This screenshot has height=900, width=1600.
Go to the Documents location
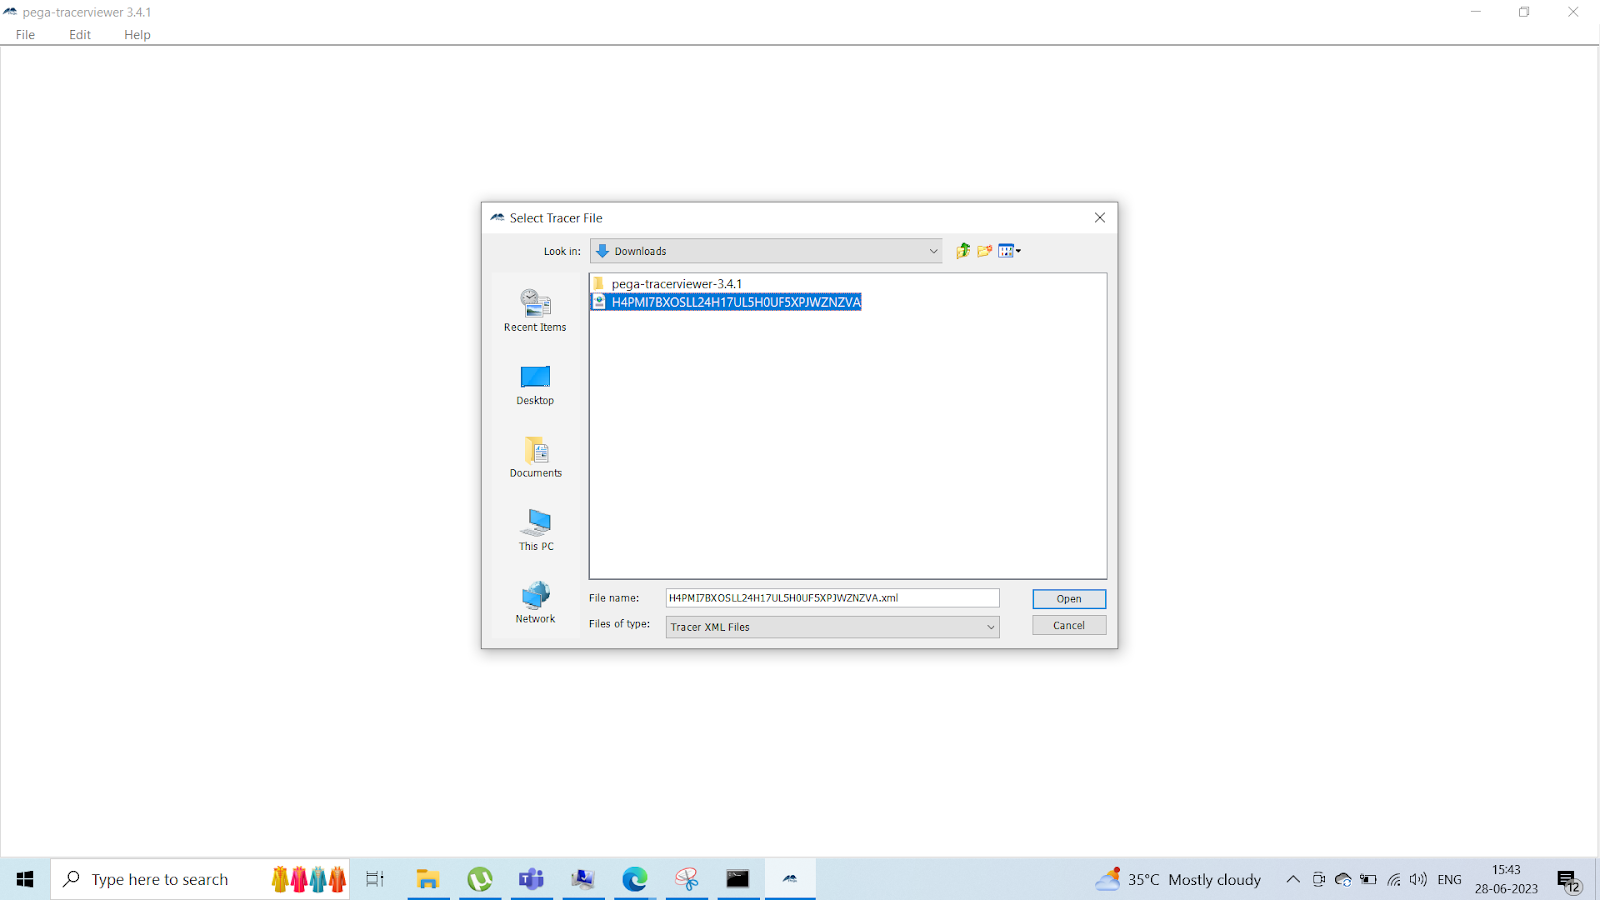pos(535,458)
